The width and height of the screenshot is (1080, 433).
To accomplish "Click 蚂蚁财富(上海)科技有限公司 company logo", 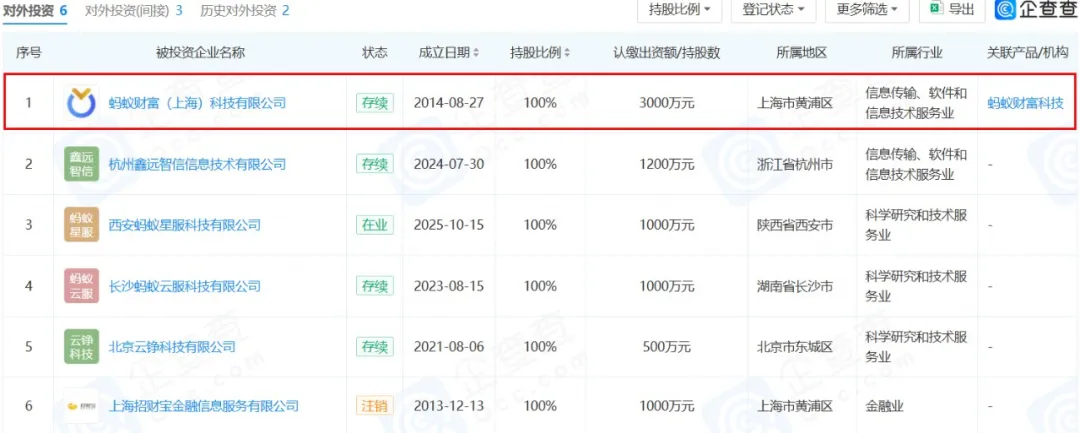I will (x=82, y=103).
